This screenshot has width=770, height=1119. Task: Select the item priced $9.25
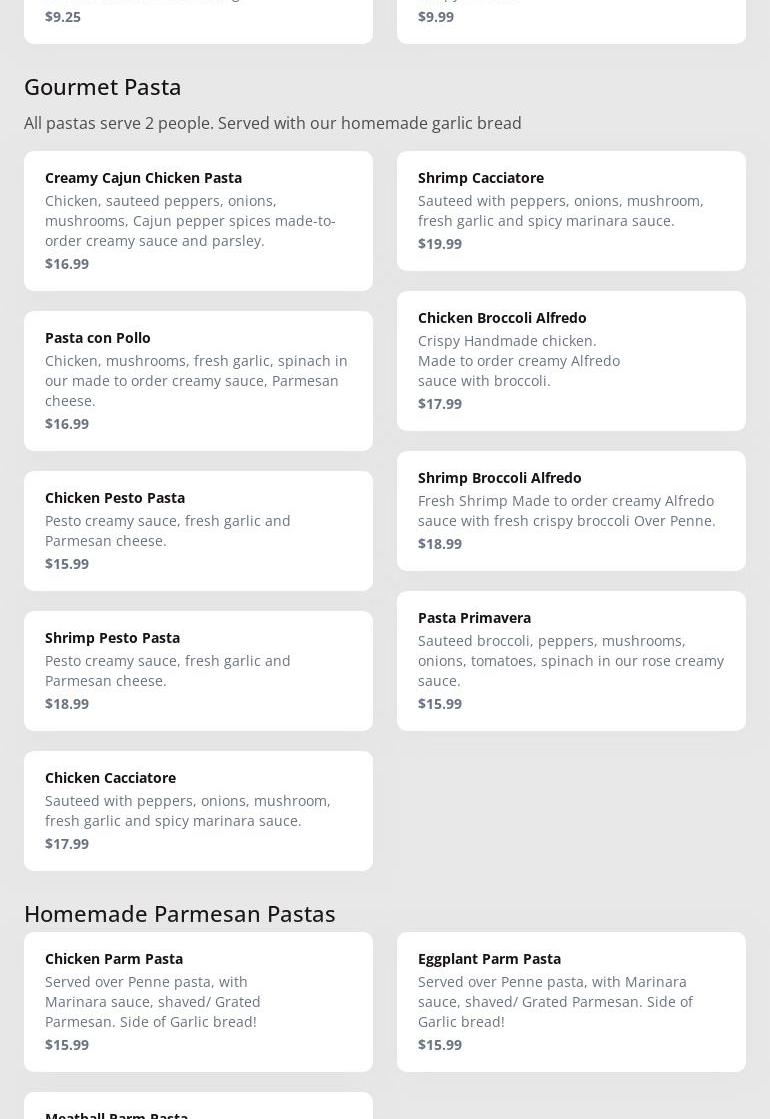point(198,18)
